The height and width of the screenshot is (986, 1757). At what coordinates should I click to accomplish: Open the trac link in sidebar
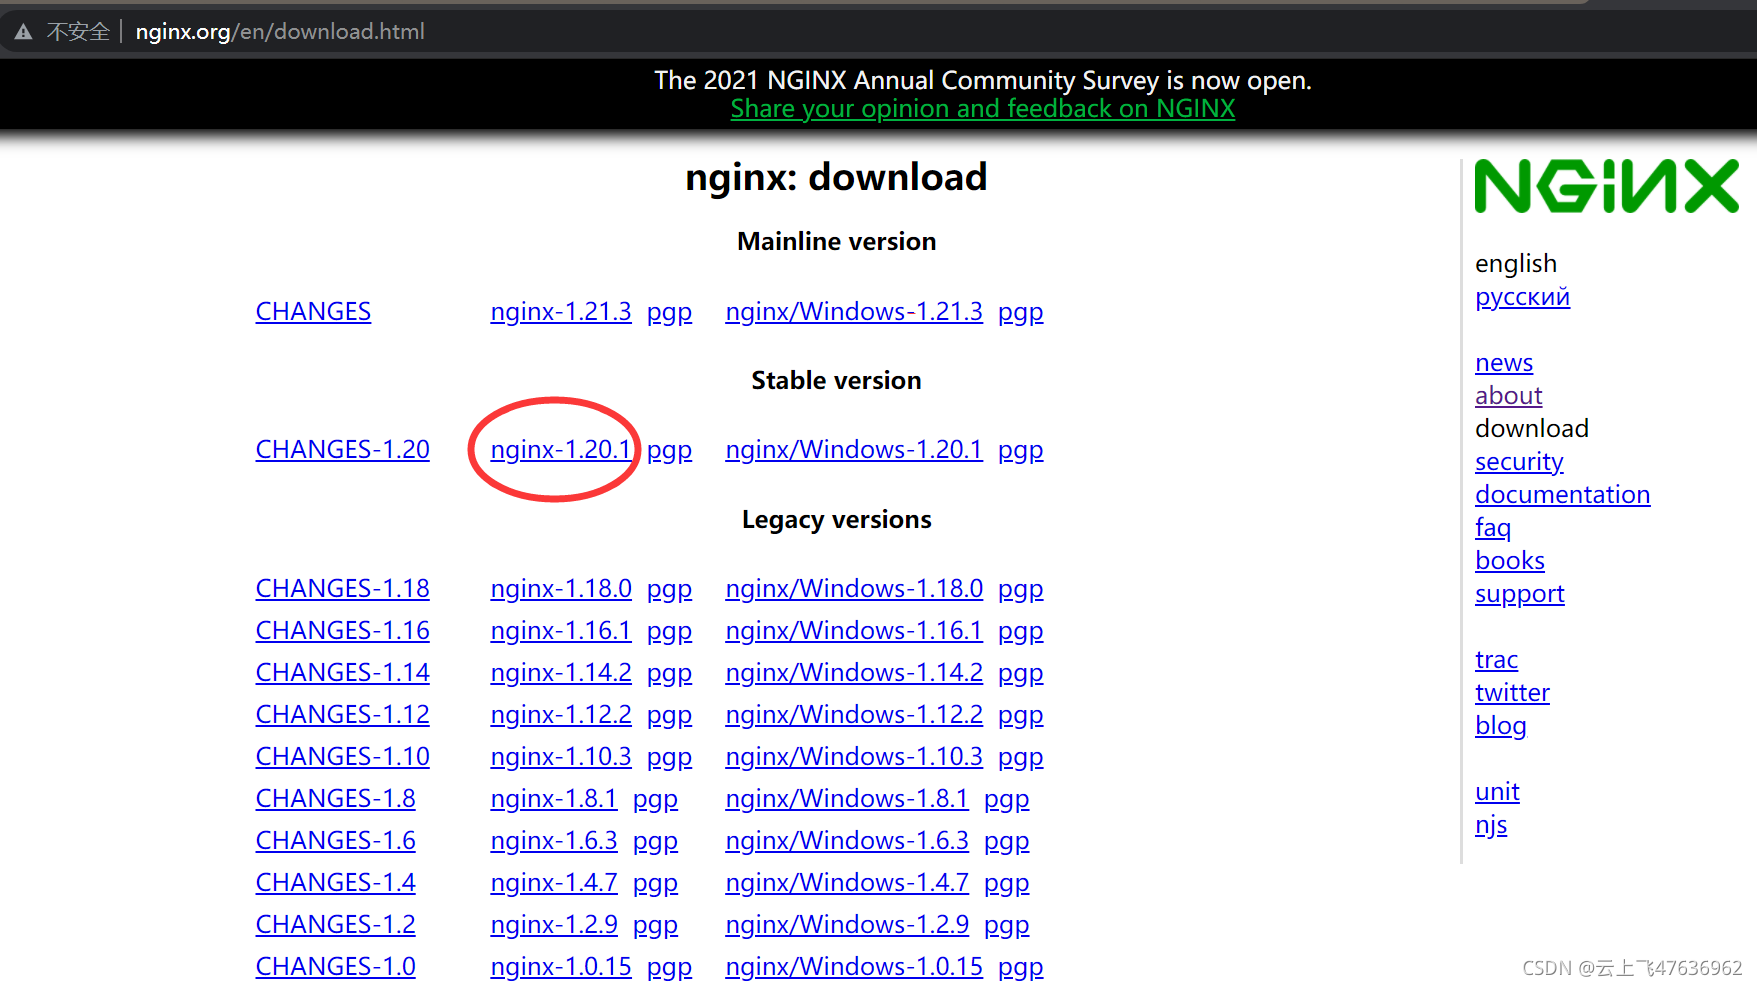pyautogui.click(x=1496, y=660)
